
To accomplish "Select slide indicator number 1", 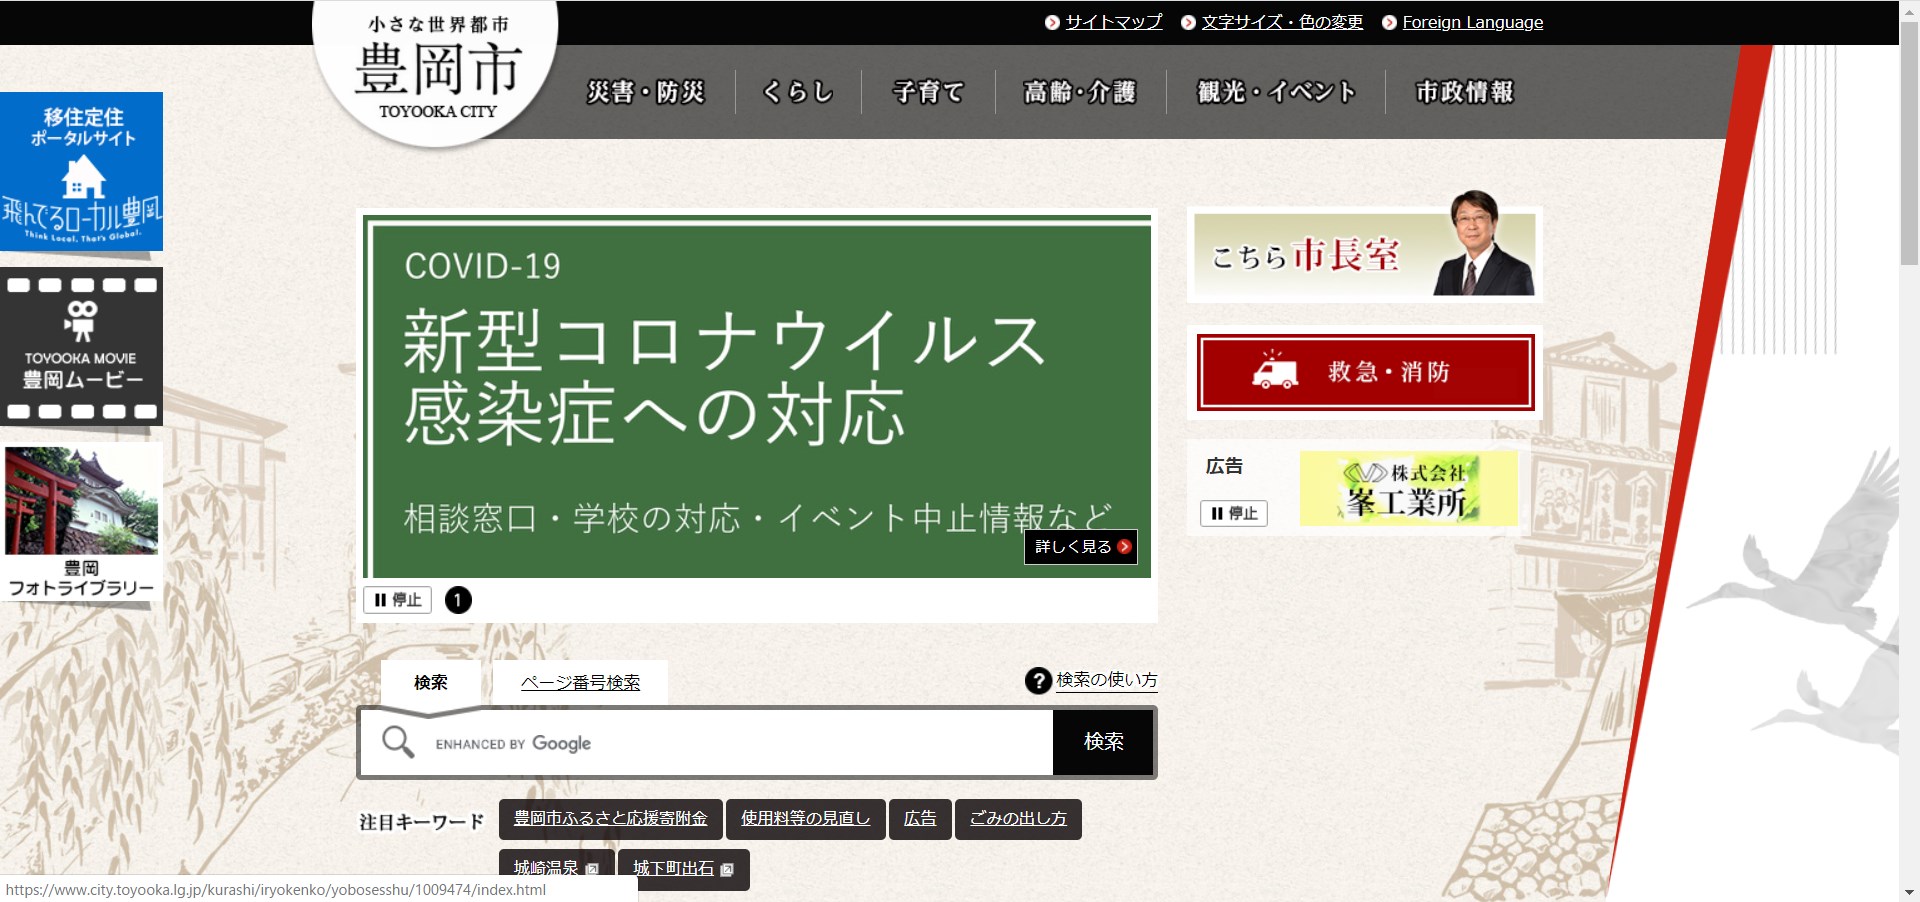I will pos(458,600).
